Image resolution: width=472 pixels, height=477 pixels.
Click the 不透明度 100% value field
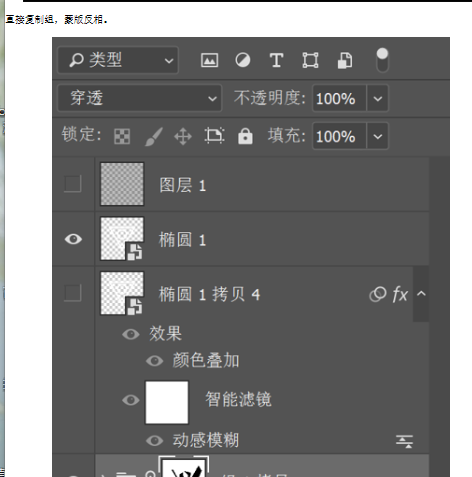click(339, 98)
